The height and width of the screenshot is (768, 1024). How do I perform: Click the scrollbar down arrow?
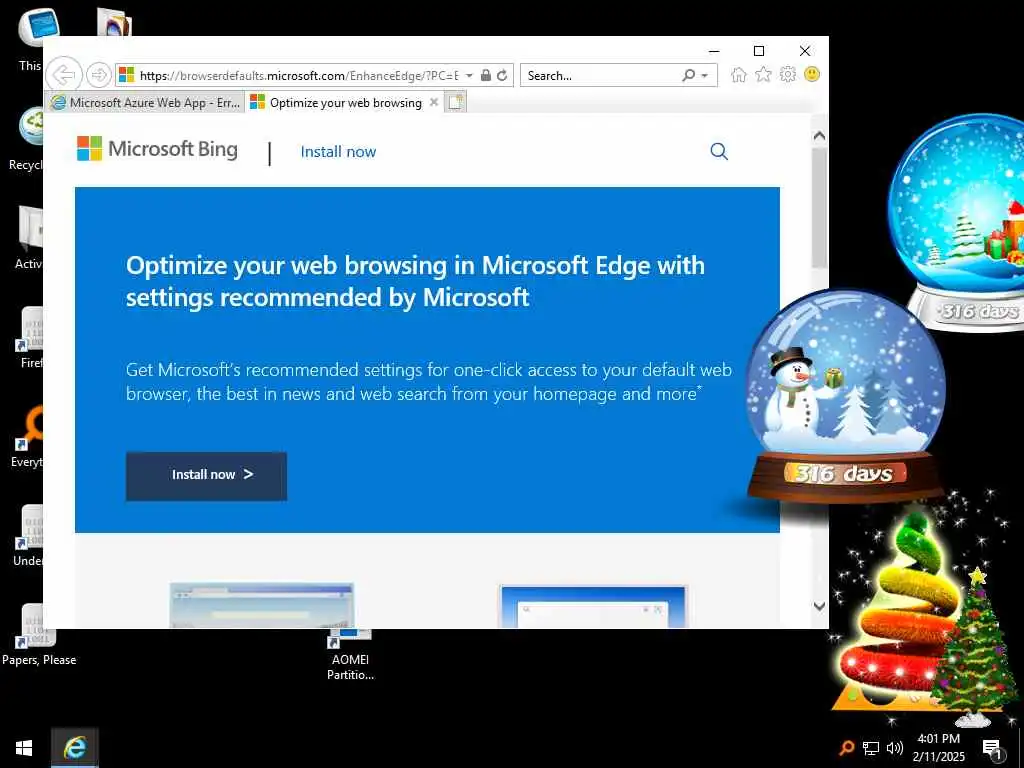pos(820,606)
